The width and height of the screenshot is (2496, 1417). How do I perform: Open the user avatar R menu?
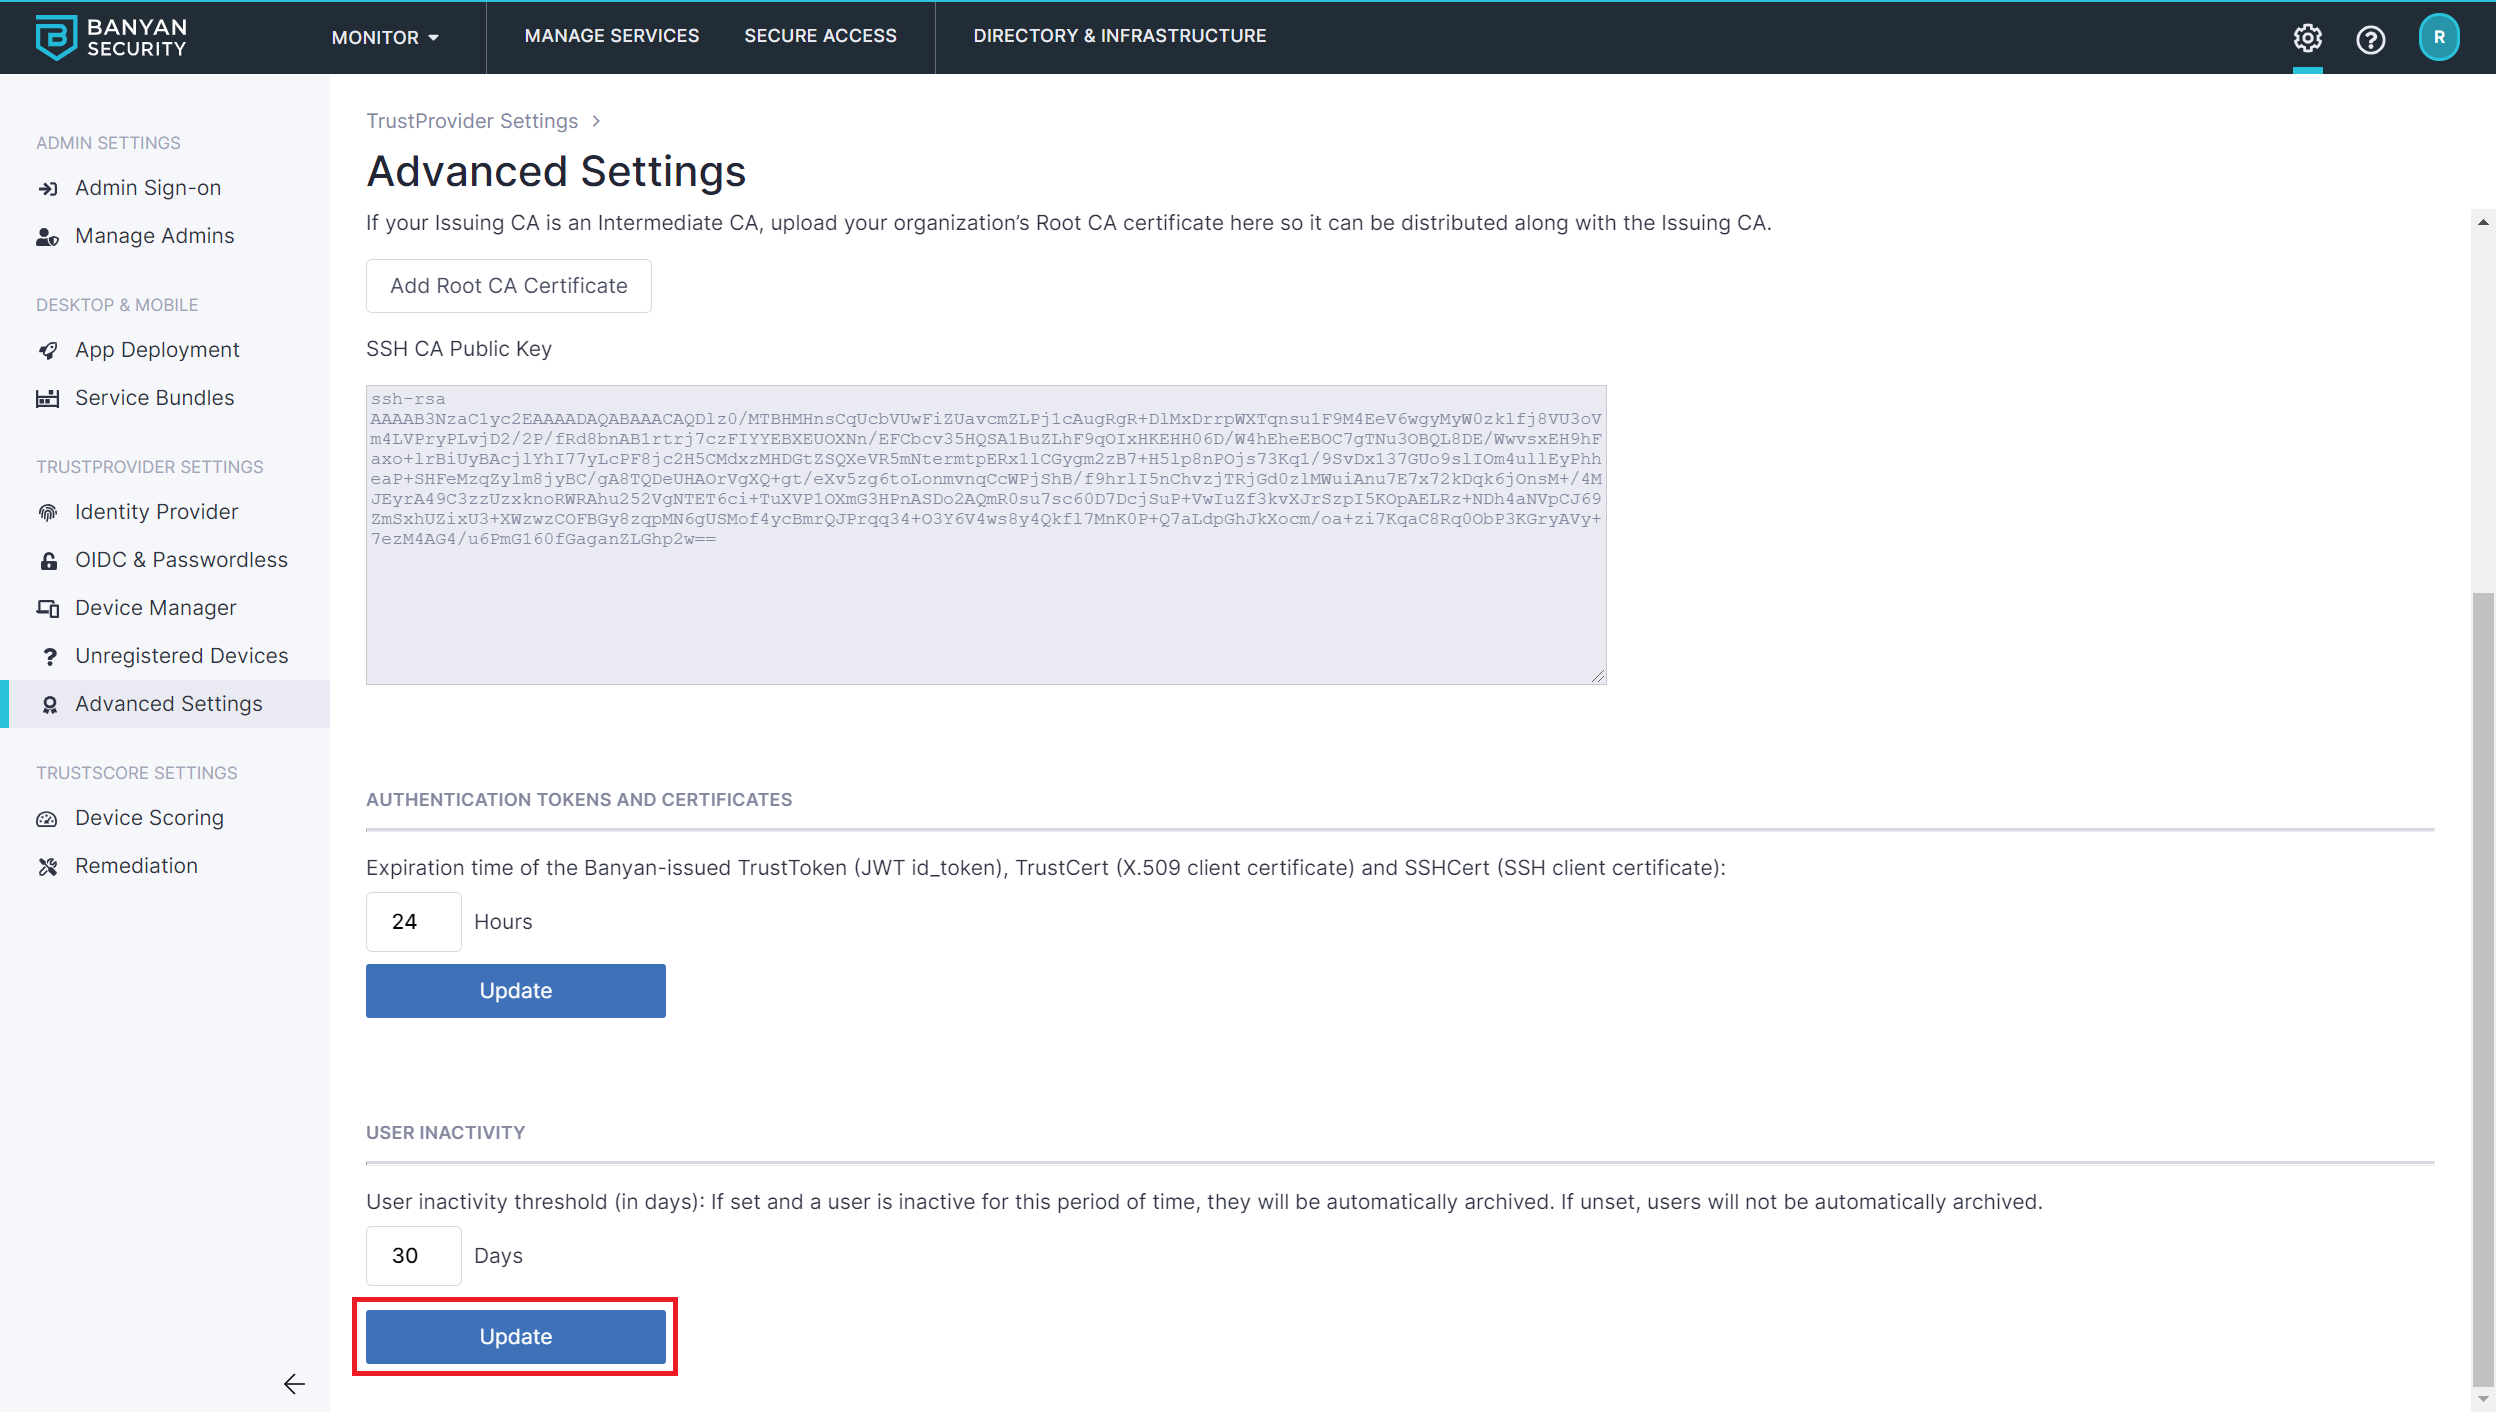point(2438,38)
